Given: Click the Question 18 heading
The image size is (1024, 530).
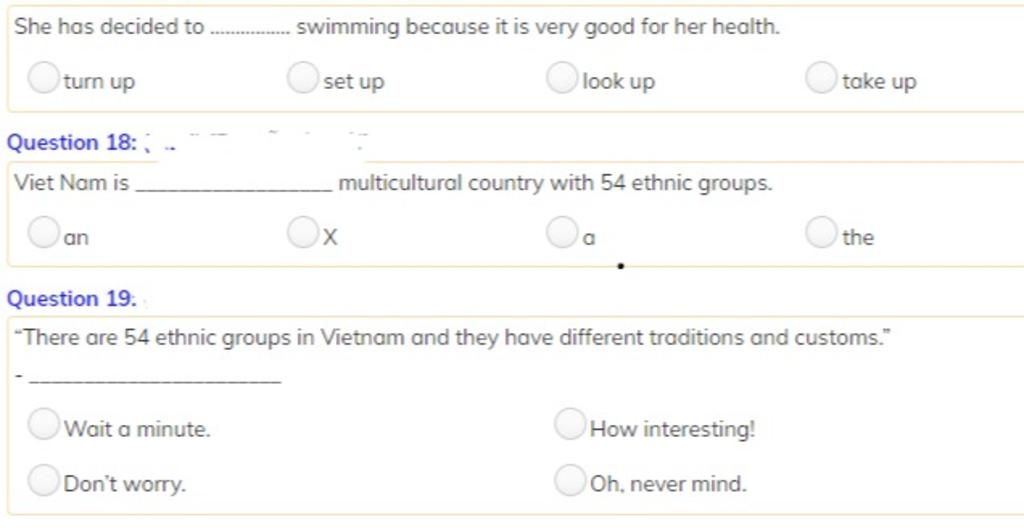Looking at the screenshot, I should point(72,142).
